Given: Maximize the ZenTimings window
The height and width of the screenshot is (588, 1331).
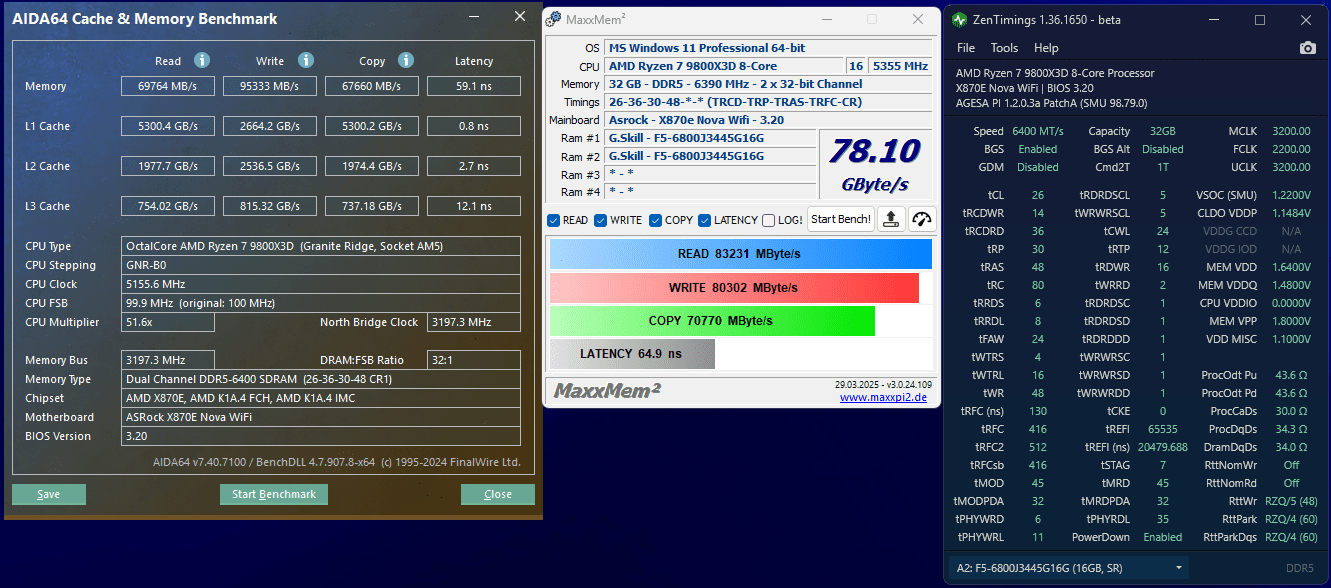Looking at the screenshot, I should (x=1260, y=20).
